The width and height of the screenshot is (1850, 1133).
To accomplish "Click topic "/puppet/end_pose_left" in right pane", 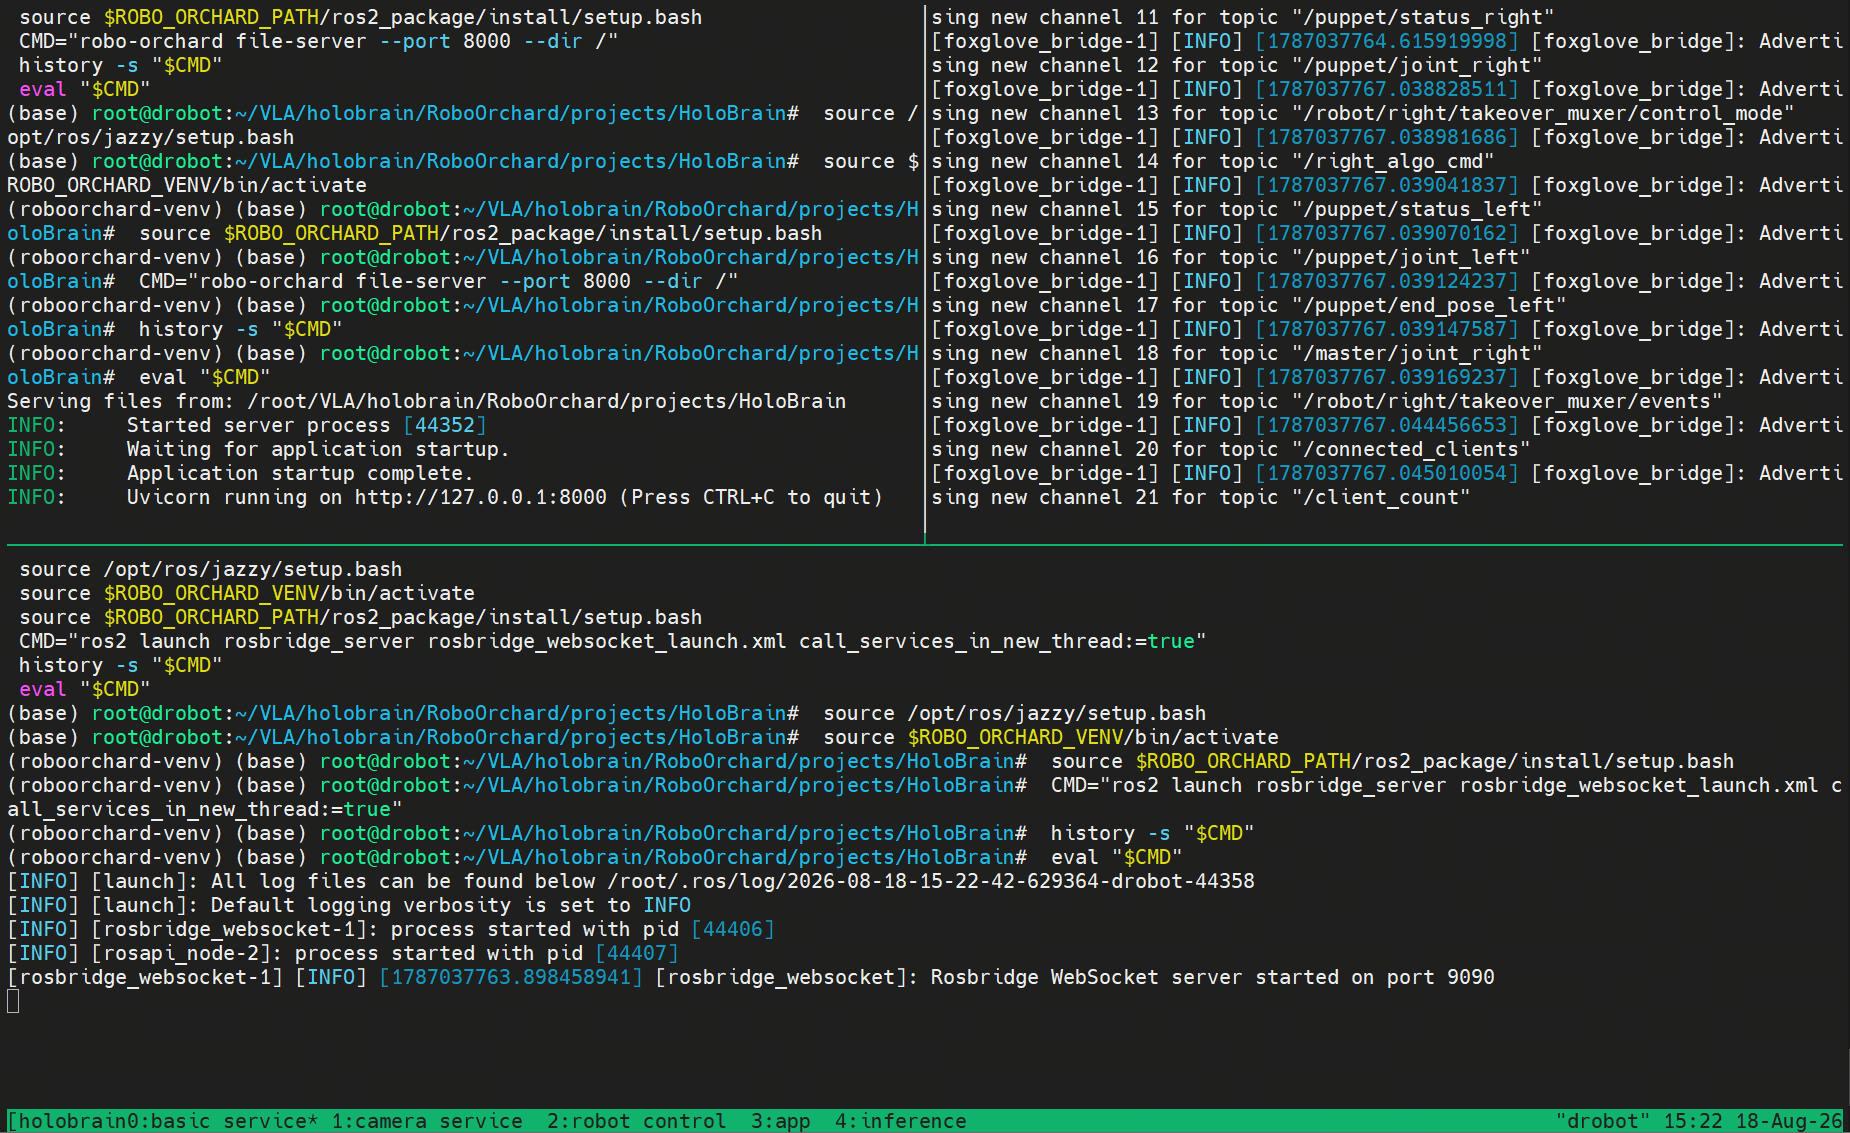I will click(x=1429, y=305).
